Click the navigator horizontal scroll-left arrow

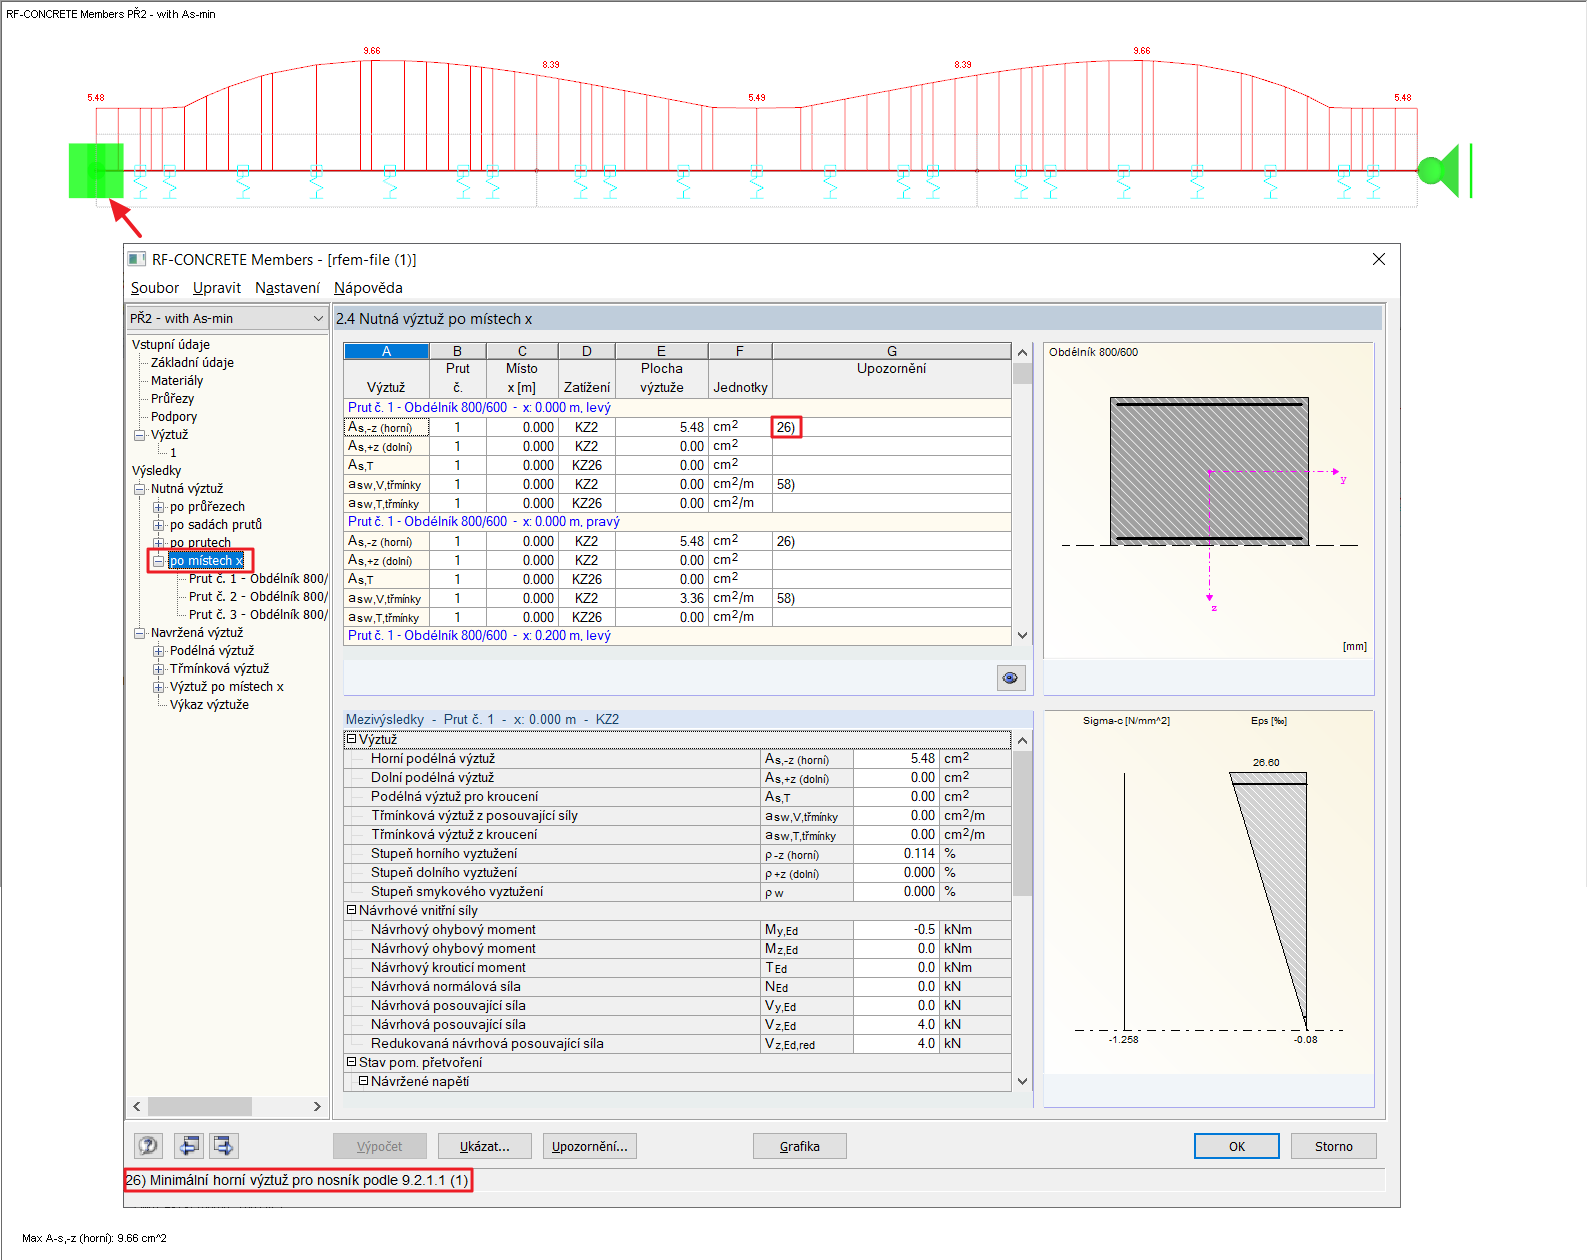(x=137, y=1106)
